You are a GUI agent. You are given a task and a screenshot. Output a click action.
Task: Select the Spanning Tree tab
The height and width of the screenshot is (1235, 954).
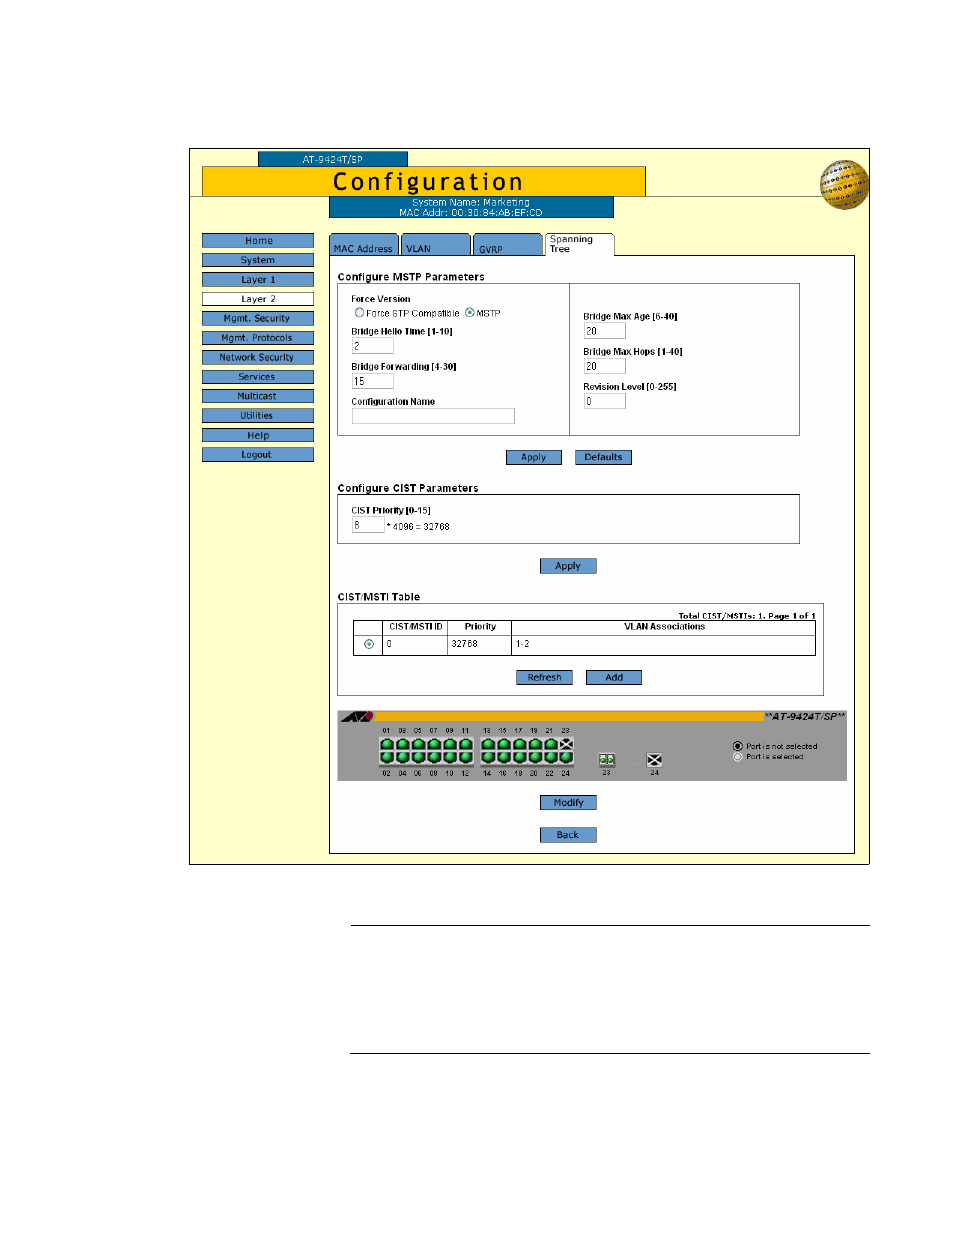coord(579,245)
